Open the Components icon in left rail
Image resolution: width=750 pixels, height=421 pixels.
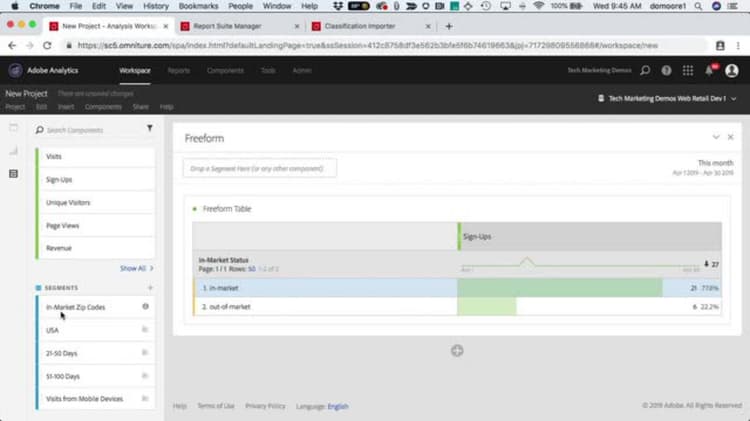coord(13,174)
